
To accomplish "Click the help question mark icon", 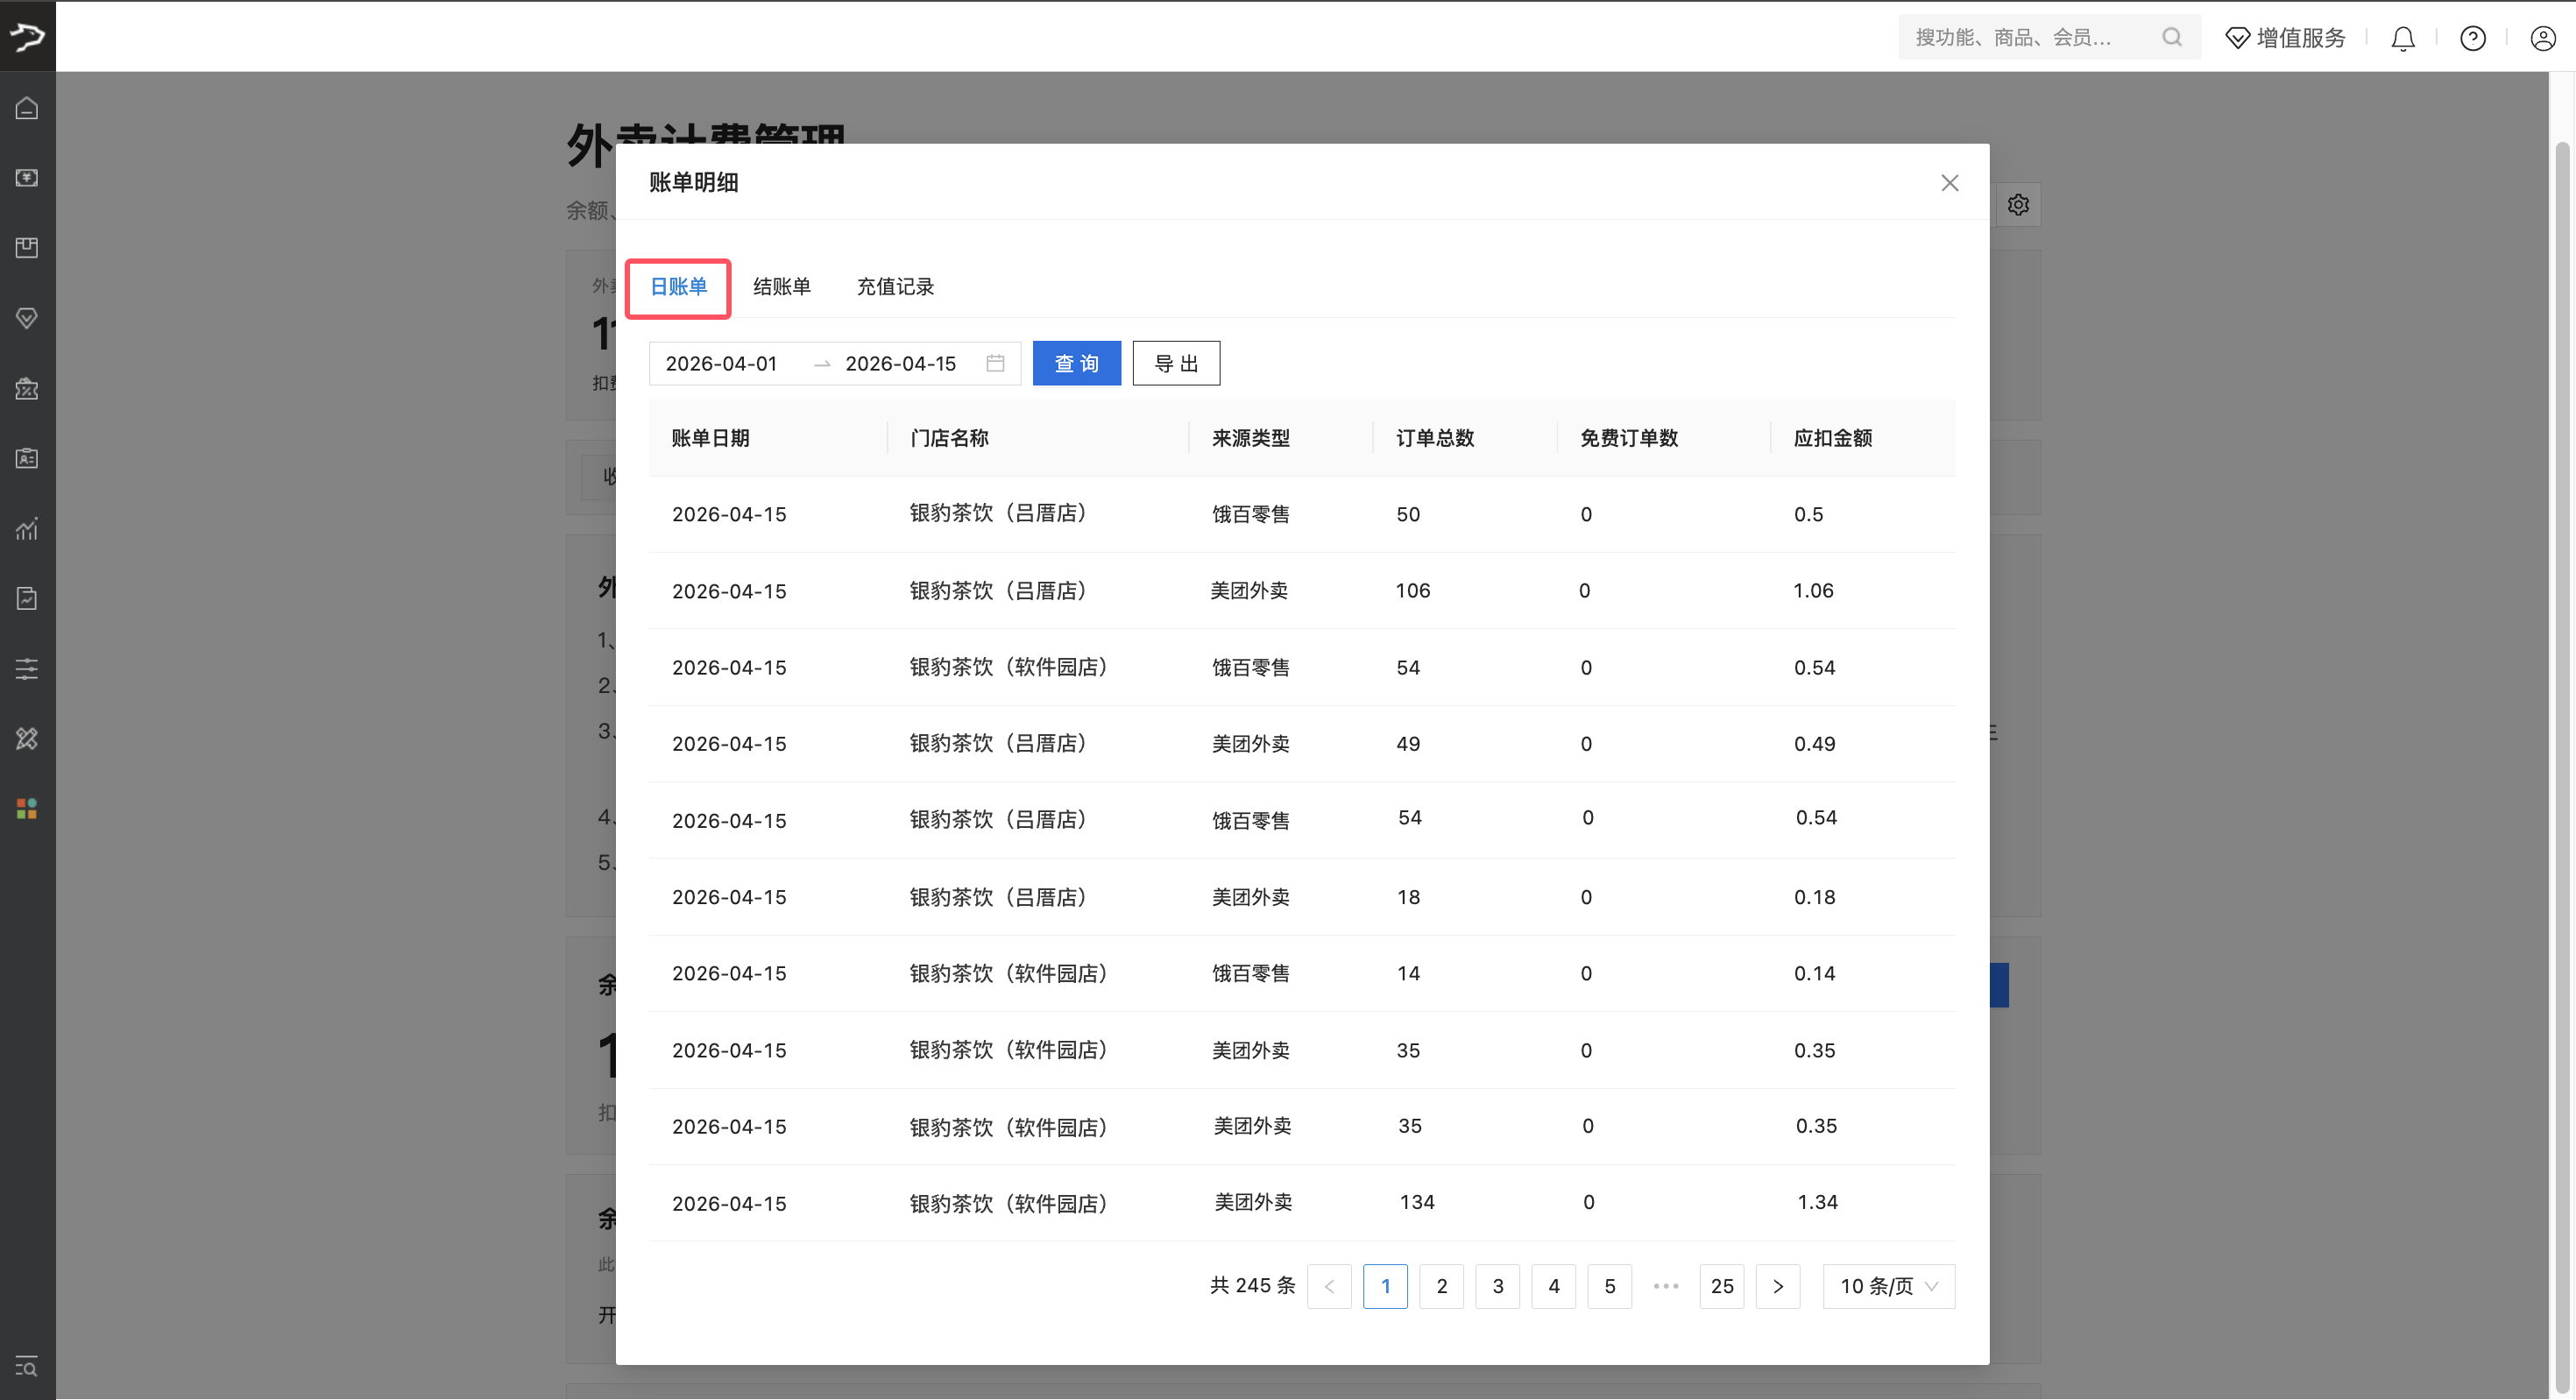I will [2472, 38].
